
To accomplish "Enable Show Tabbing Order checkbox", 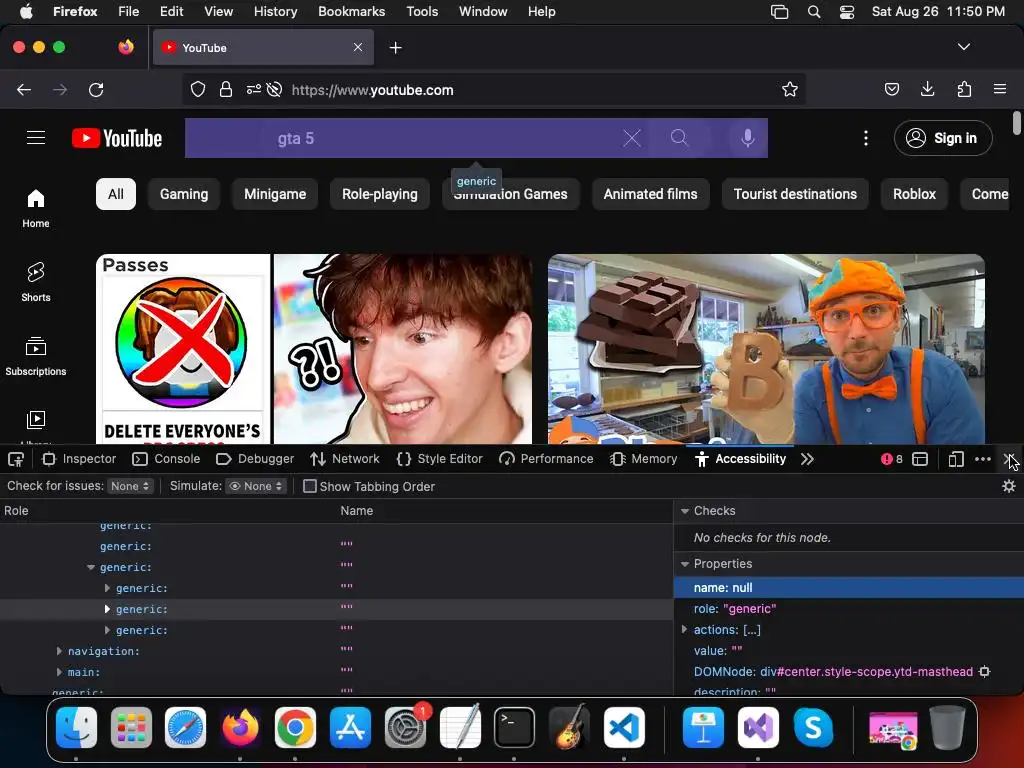I will [310, 486].
